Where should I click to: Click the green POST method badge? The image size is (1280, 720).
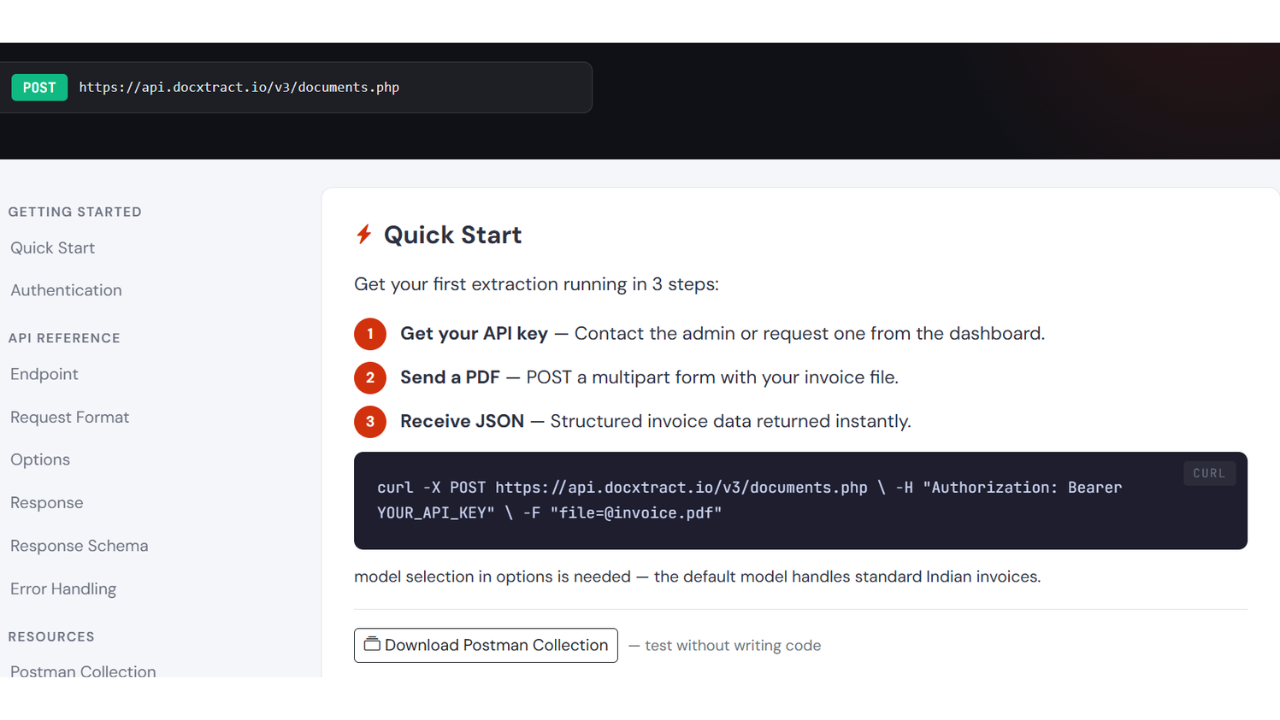(x=39, y=87)
